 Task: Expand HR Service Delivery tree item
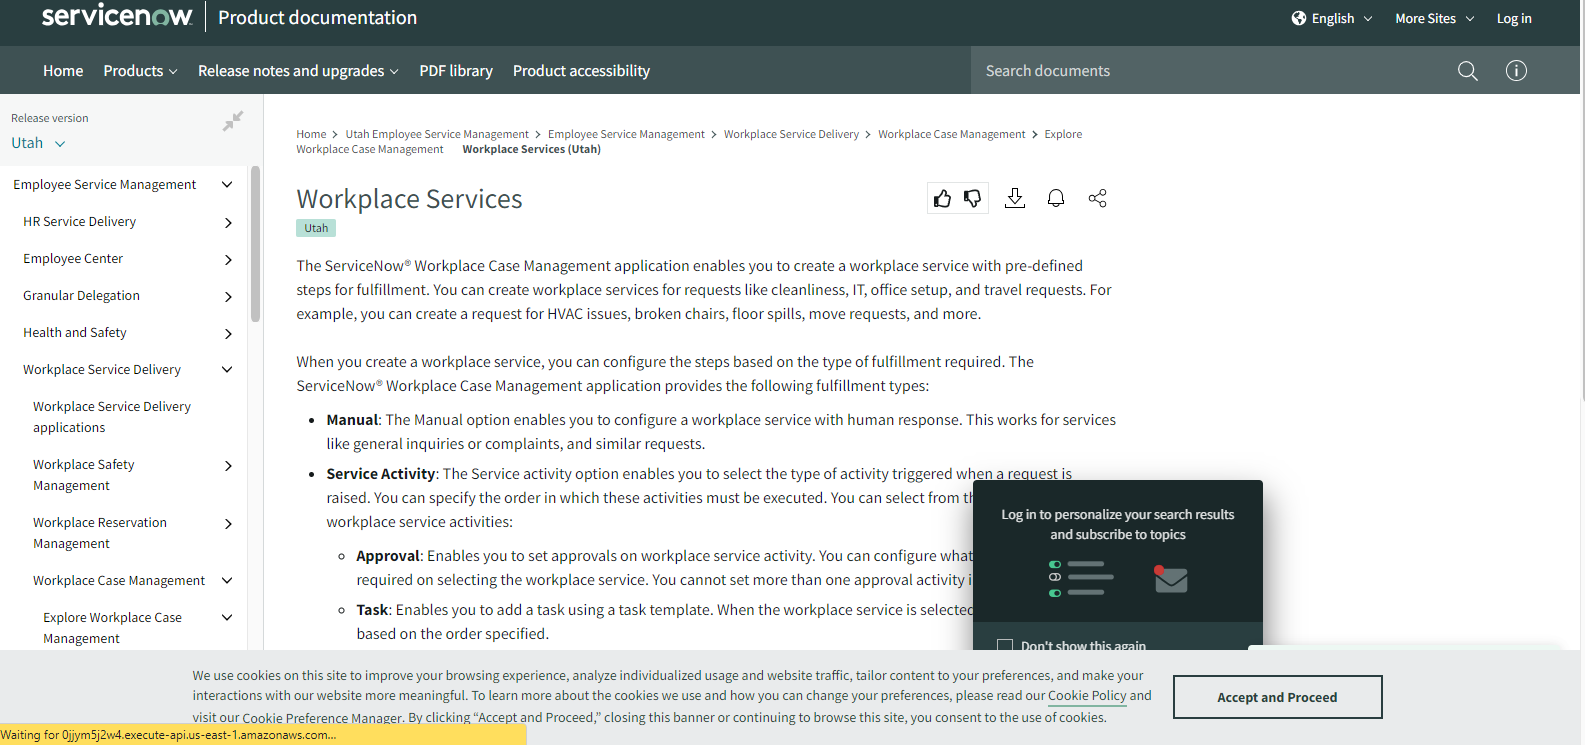228,222
